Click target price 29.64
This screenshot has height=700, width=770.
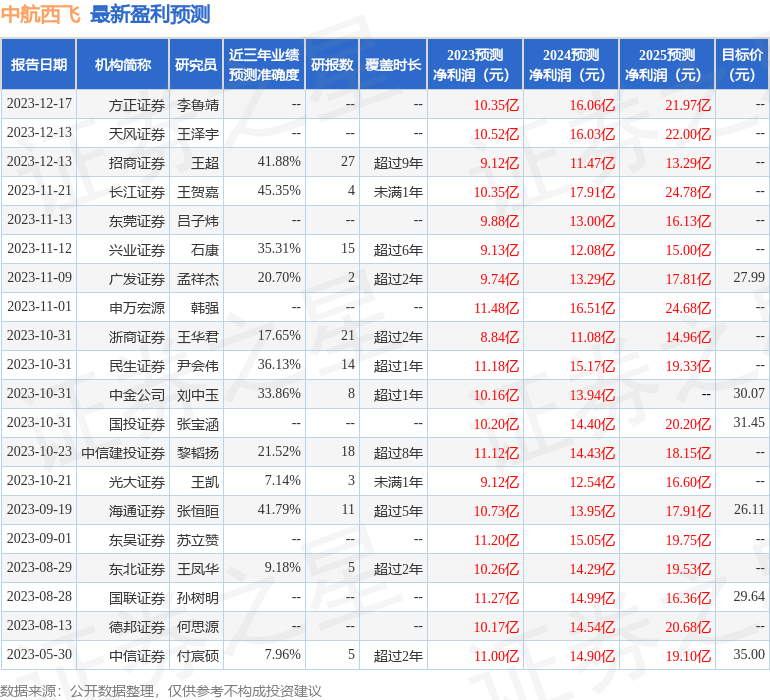[749, 596]
